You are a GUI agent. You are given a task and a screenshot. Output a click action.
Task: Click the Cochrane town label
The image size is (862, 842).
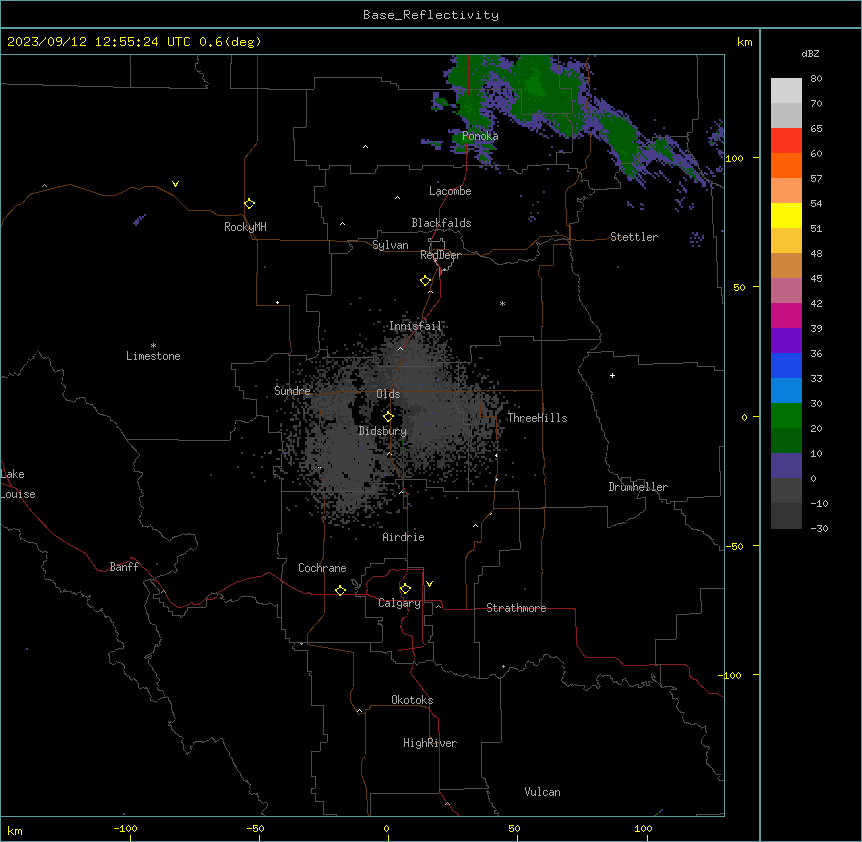(x=322, y=568)
